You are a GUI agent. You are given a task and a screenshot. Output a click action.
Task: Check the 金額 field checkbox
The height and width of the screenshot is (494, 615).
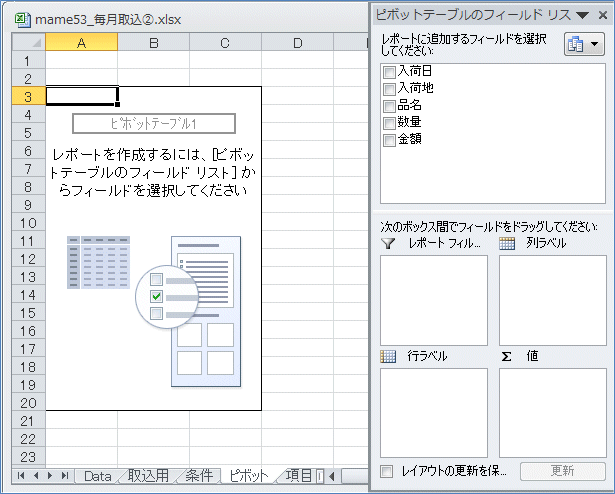(x=389, y=140)
